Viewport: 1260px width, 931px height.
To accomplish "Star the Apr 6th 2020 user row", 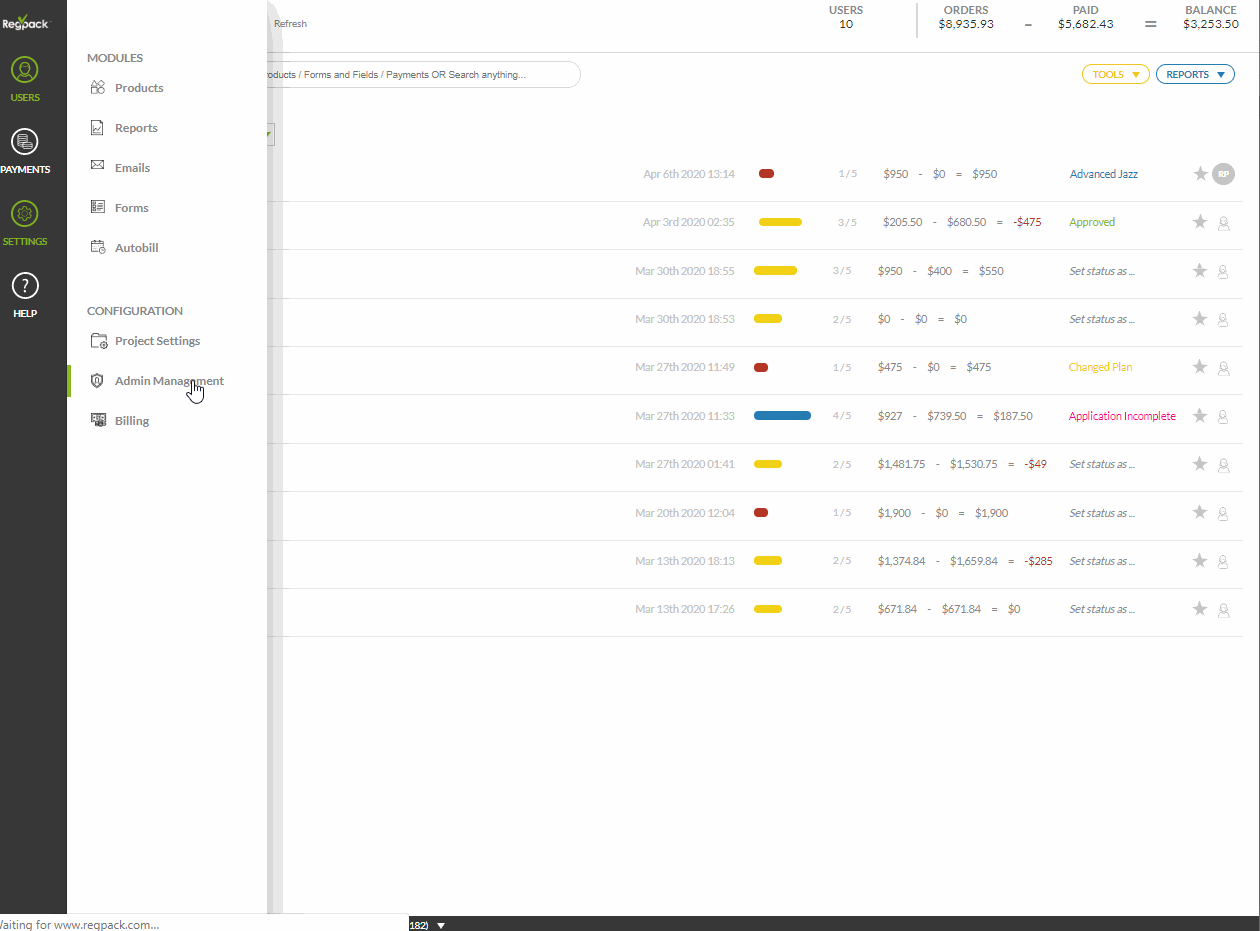I will coord(1200,174).
